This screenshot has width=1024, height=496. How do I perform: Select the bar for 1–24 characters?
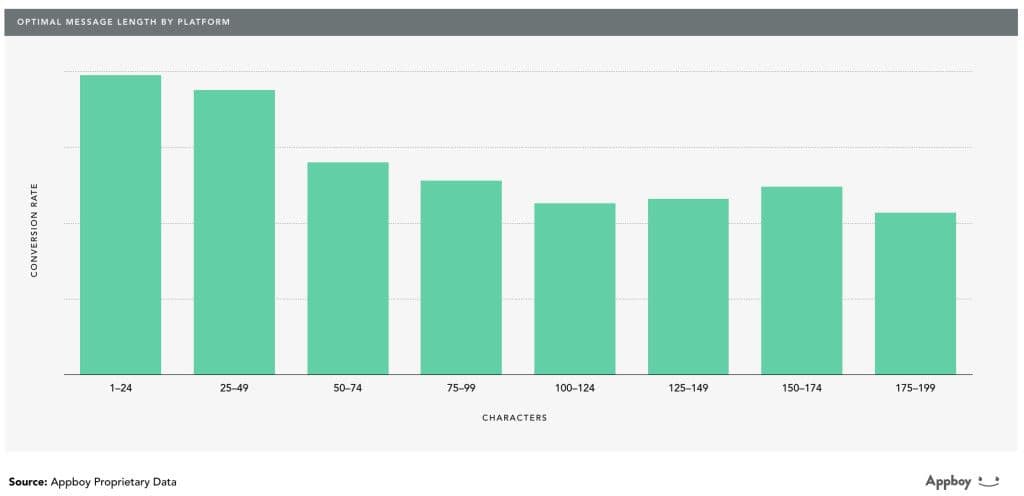120,225
